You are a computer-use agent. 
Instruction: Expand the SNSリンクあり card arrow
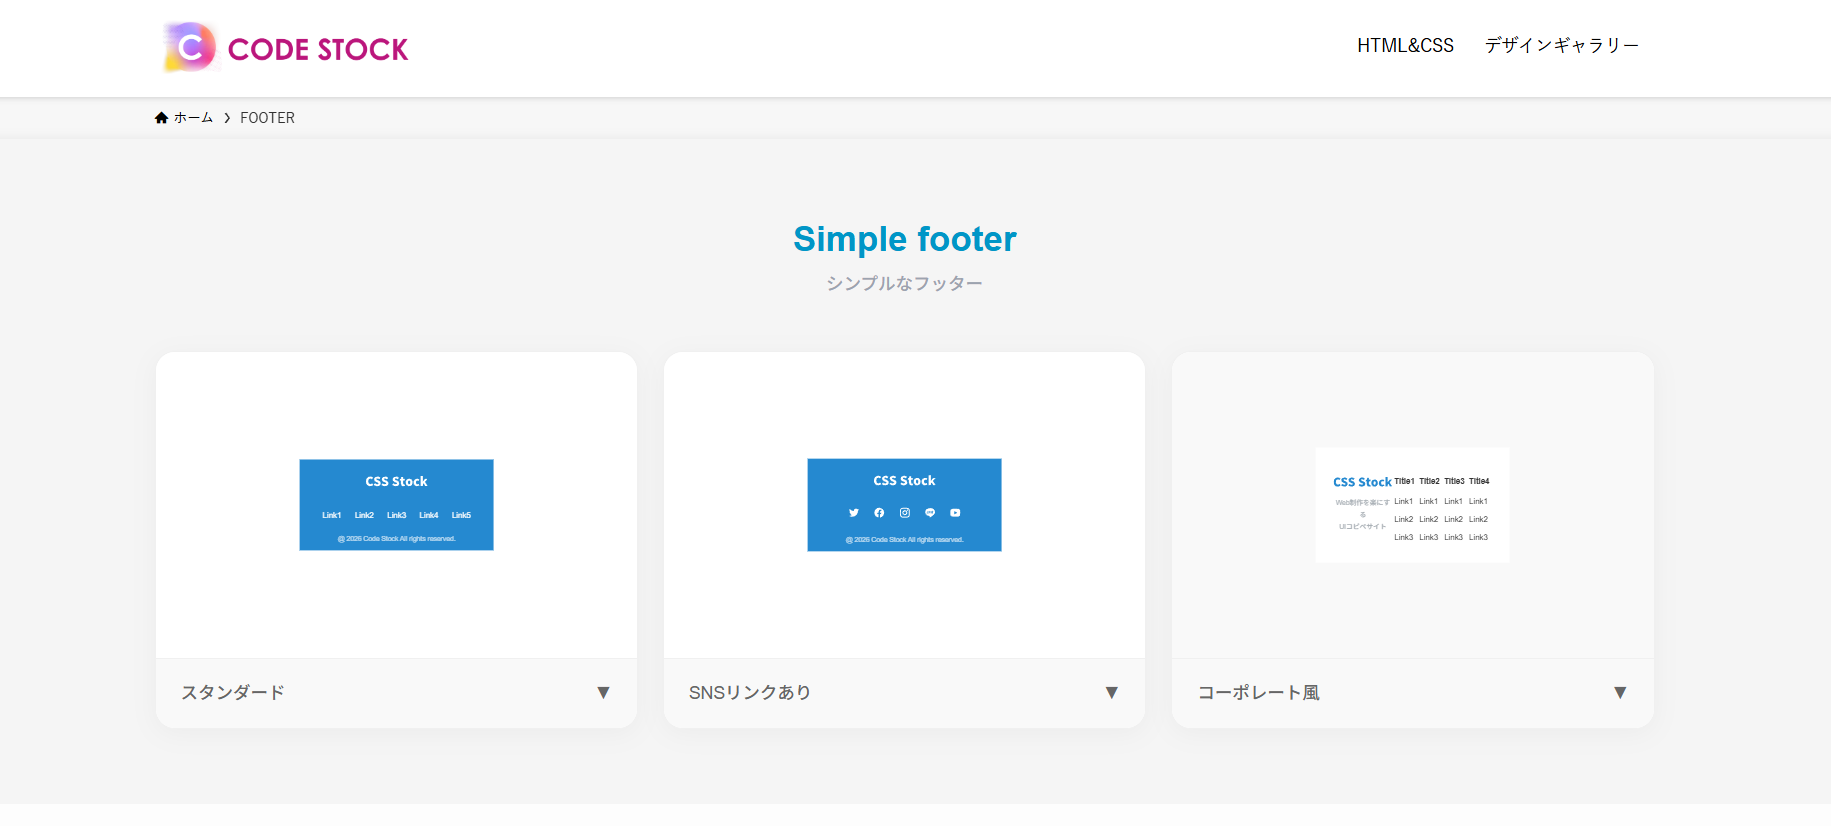pyautogui.click(x=1111, y=693)
